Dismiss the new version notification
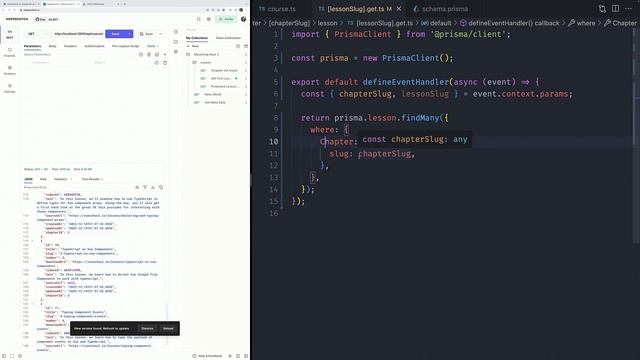This screenshot has height=360, width=640. 147,329
